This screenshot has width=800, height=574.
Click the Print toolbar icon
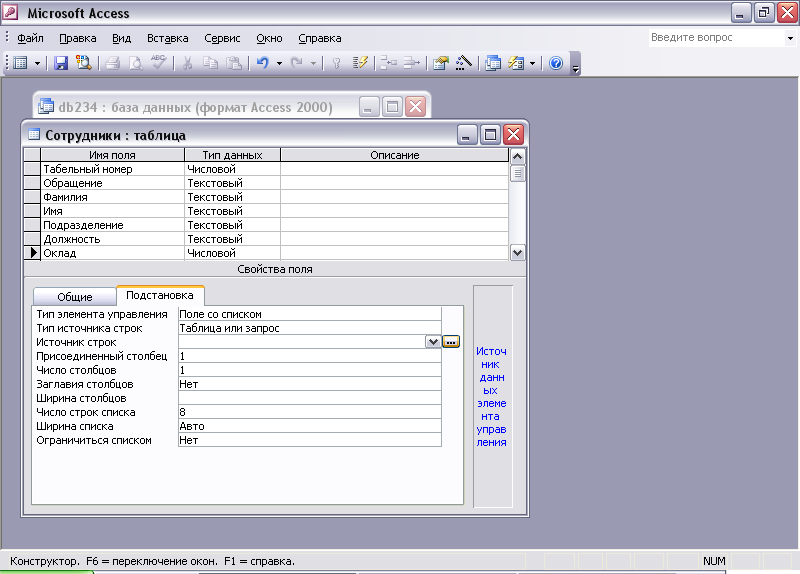[x=113, y=63]
